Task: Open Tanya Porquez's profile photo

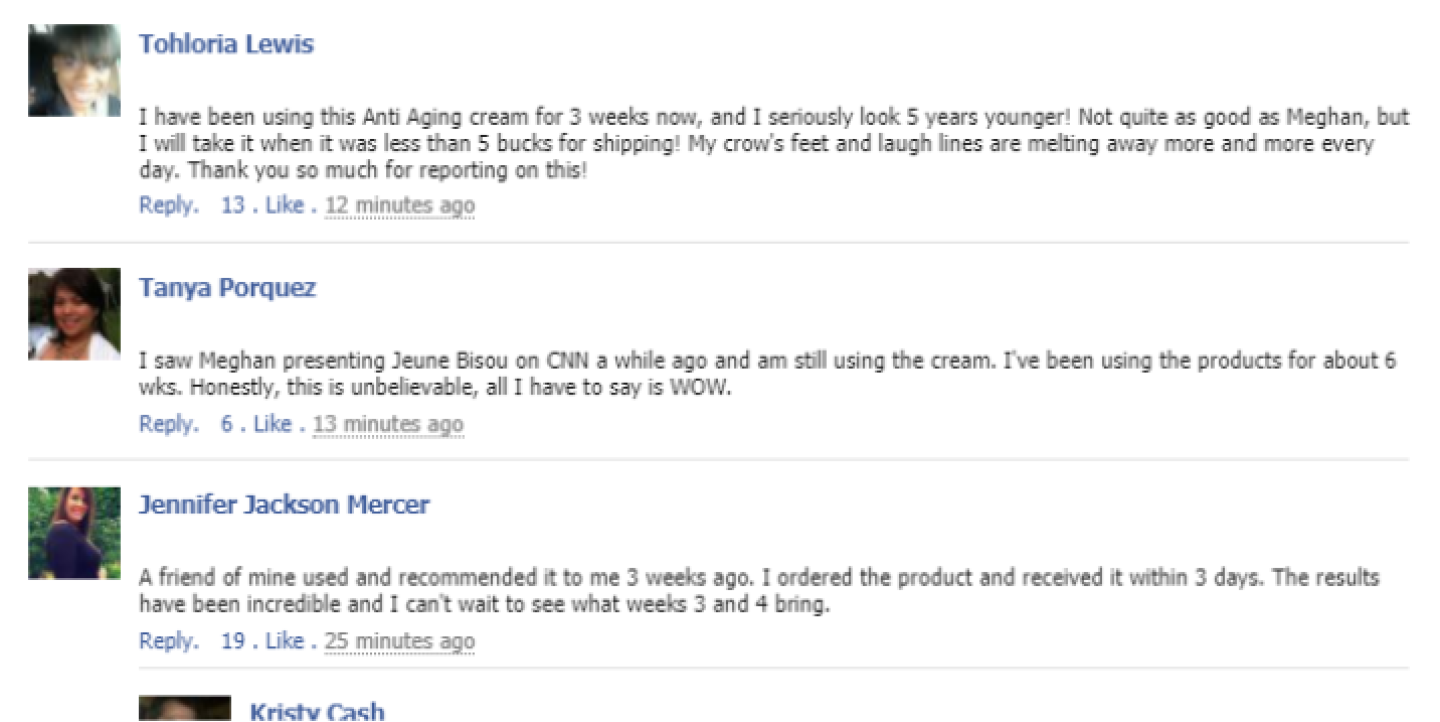Action: [74, 314]
